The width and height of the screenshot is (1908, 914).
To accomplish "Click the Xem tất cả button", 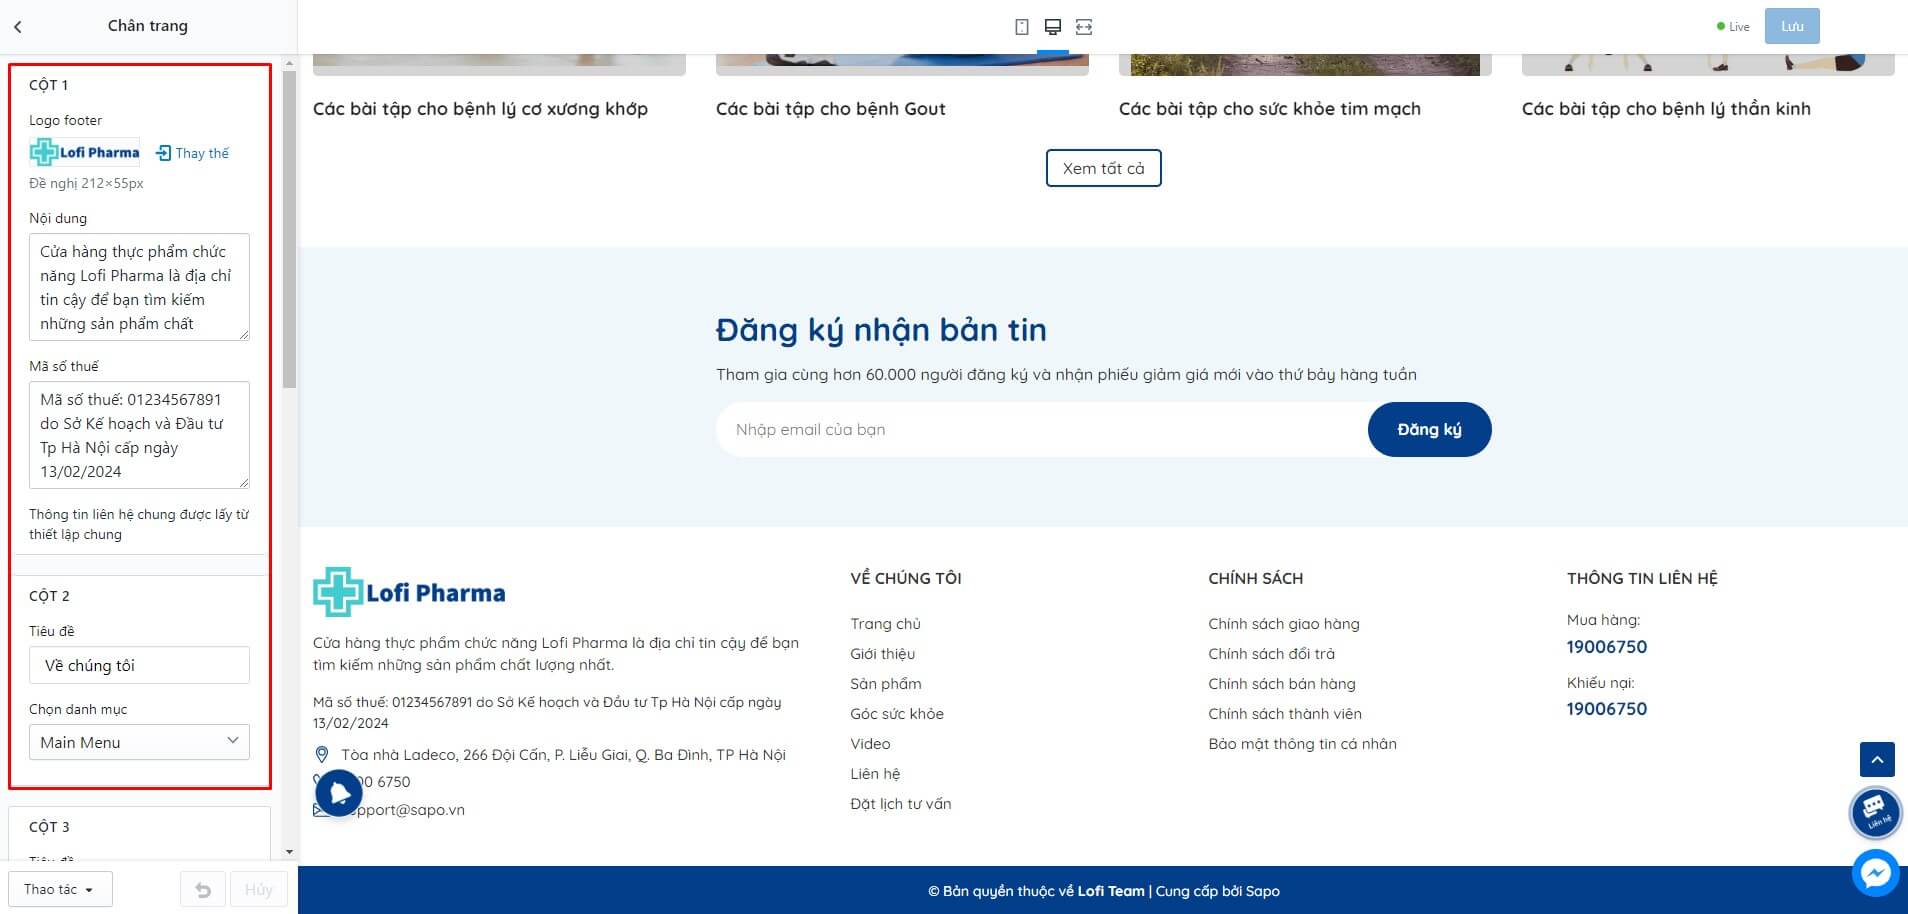I will 1104,168.
